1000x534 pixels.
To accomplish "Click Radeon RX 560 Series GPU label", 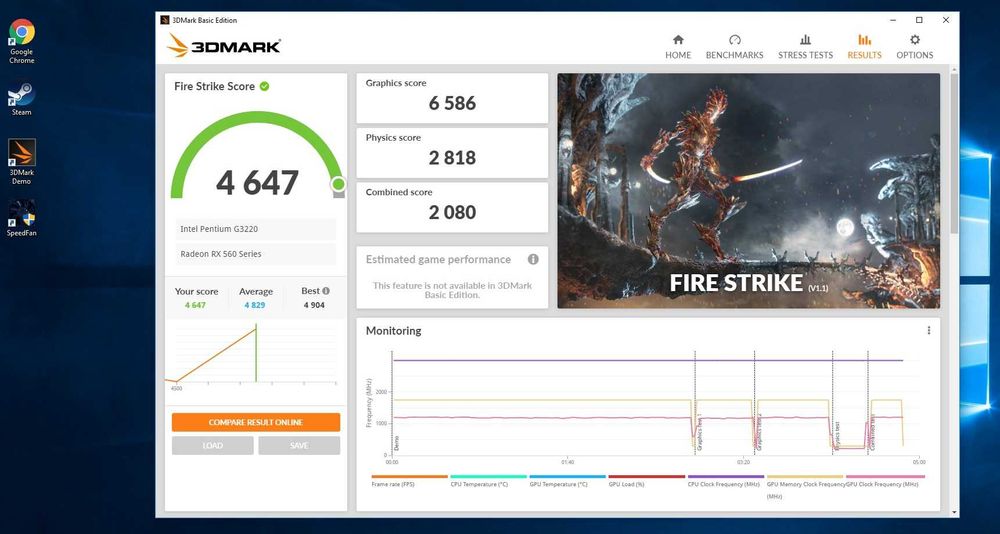I will tap(256, 254).
